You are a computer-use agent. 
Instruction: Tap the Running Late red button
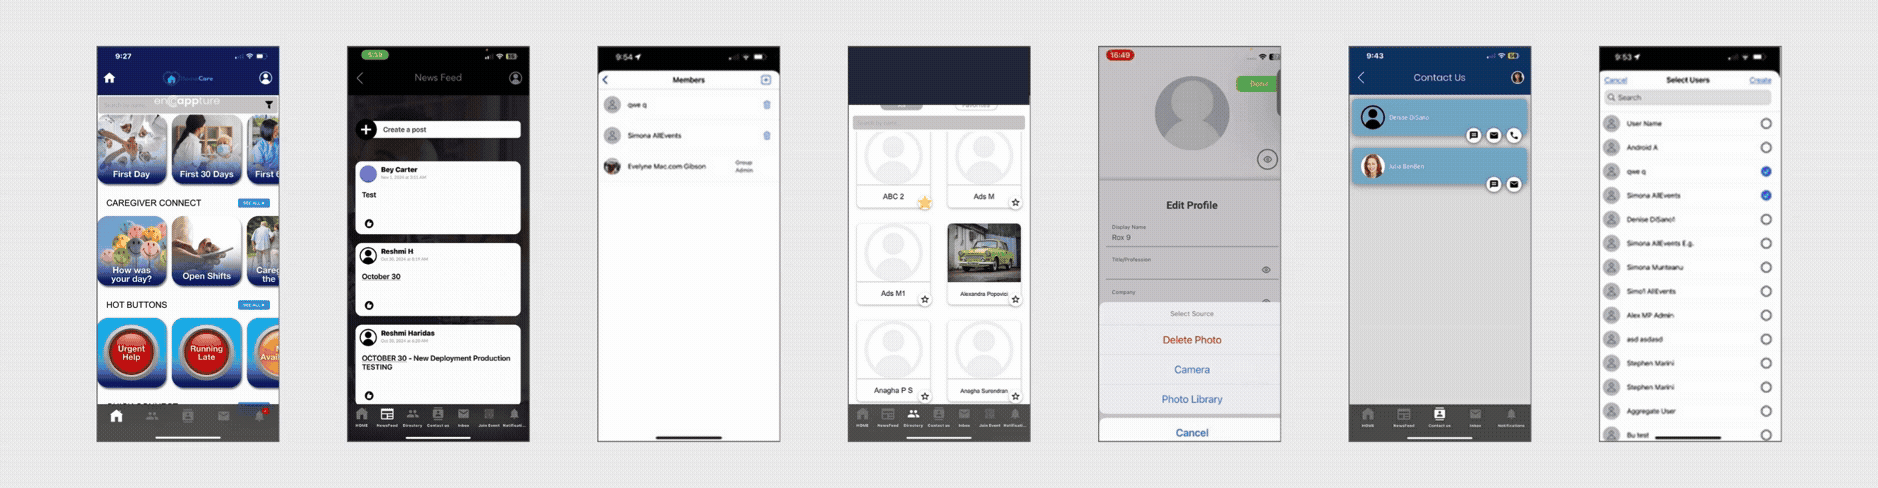point(206,353)
